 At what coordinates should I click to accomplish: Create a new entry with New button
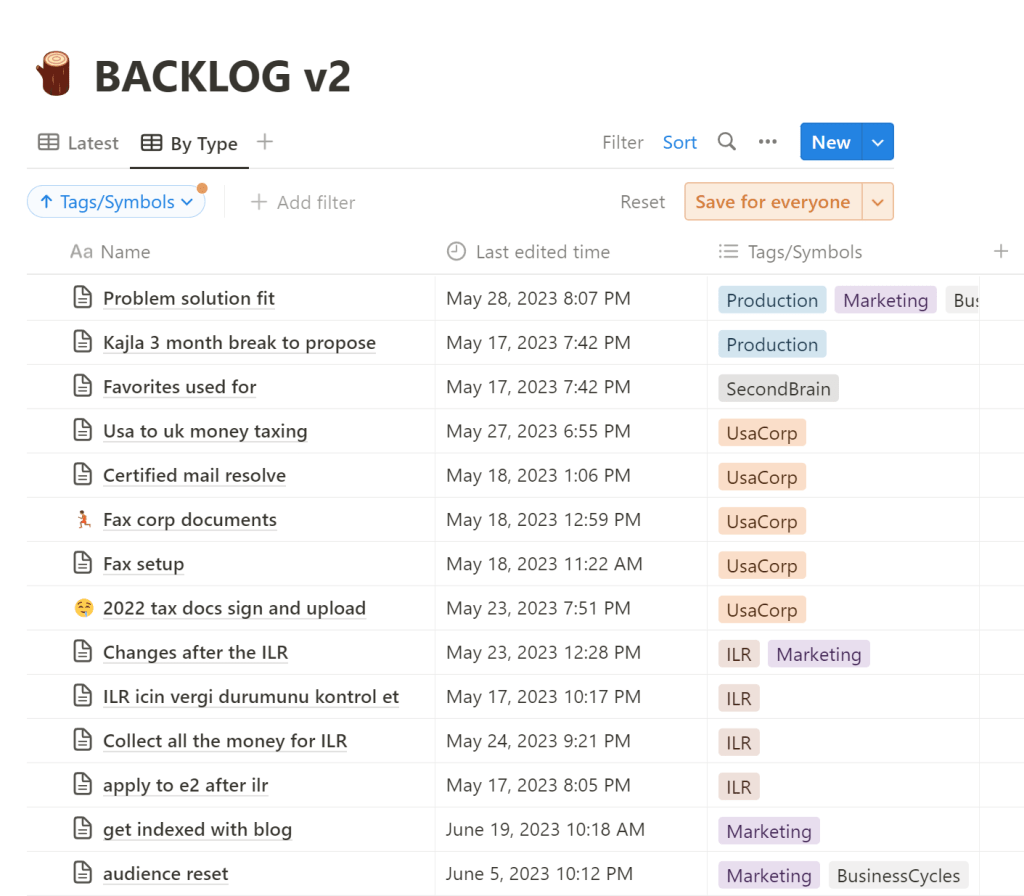(831, 142)
